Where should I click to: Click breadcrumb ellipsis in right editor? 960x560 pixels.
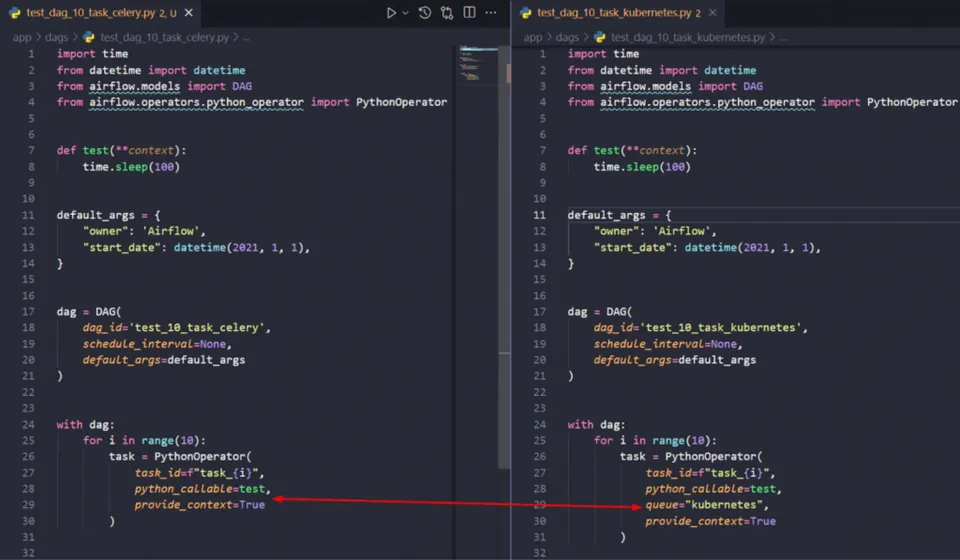[783, 38]
